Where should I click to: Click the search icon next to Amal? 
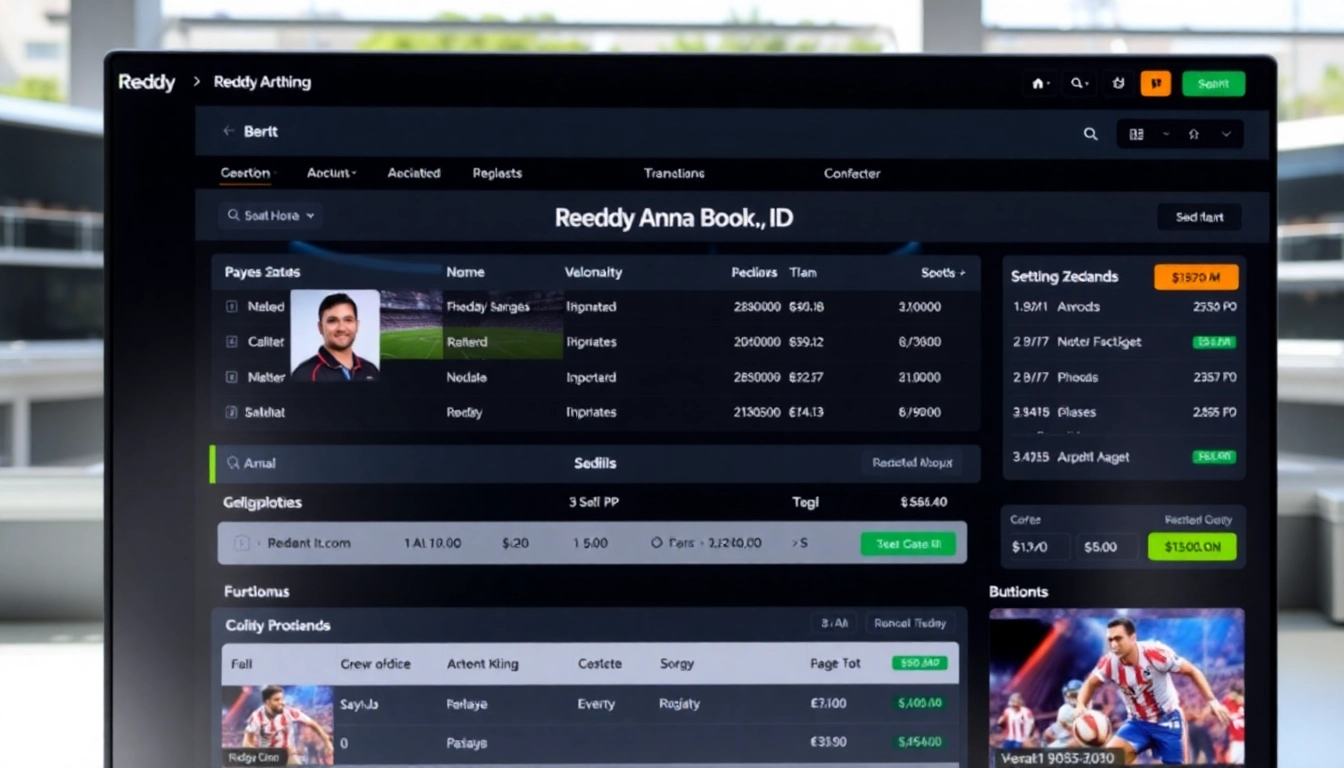point(233,463)
